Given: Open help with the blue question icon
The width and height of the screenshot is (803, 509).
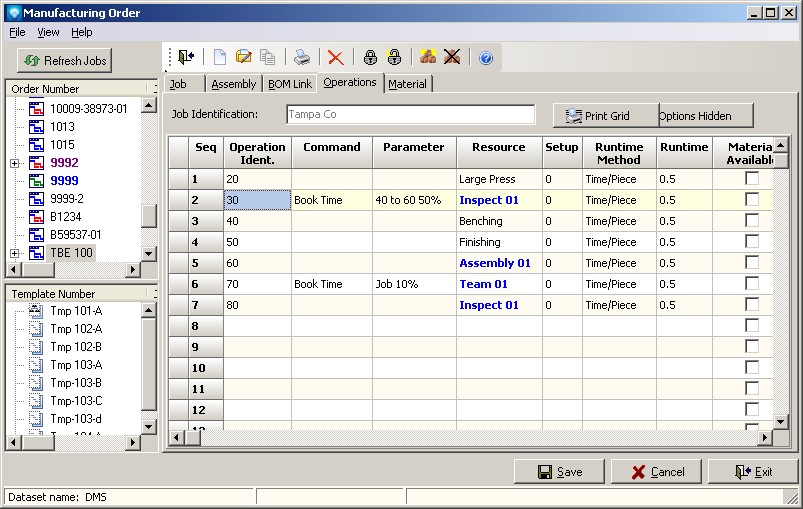Looking at the screenshot, I should 486,58.
